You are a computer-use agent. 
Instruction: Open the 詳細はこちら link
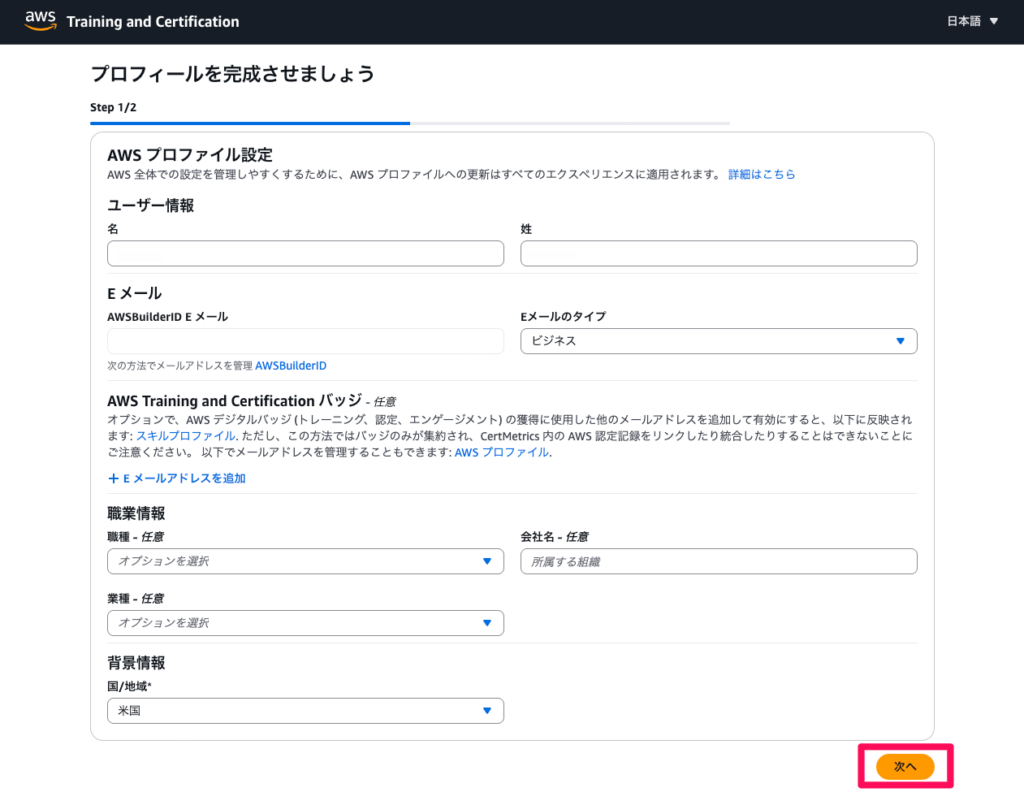click(761, 174)
